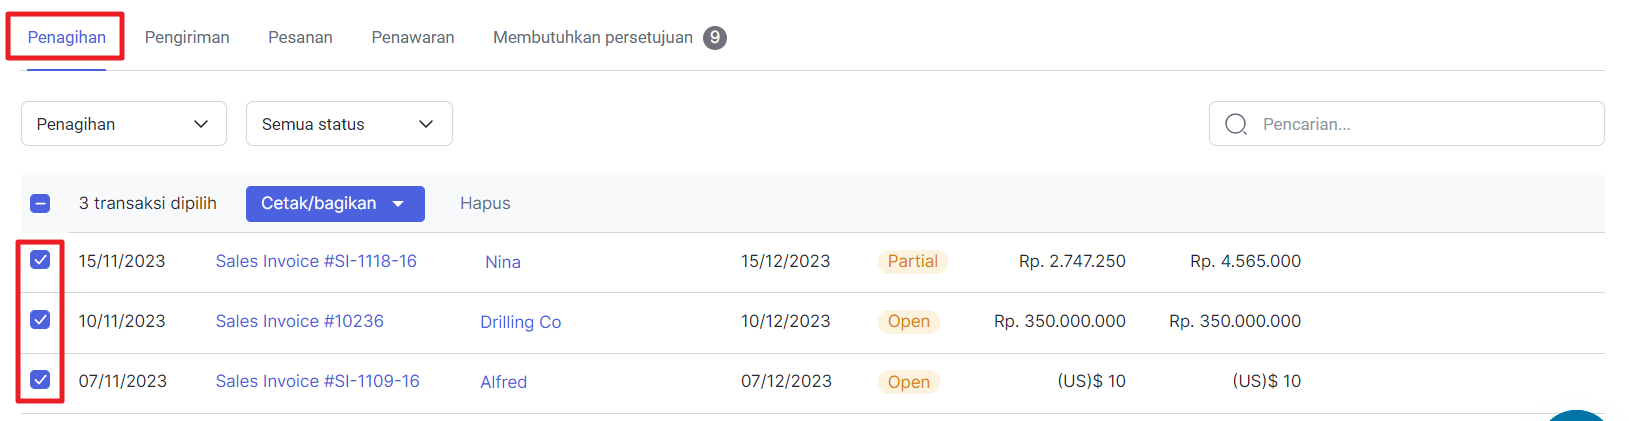1629x421 pixels.
Task: Uncheck the Alfred invoice row checkbox
Action: 40,380
